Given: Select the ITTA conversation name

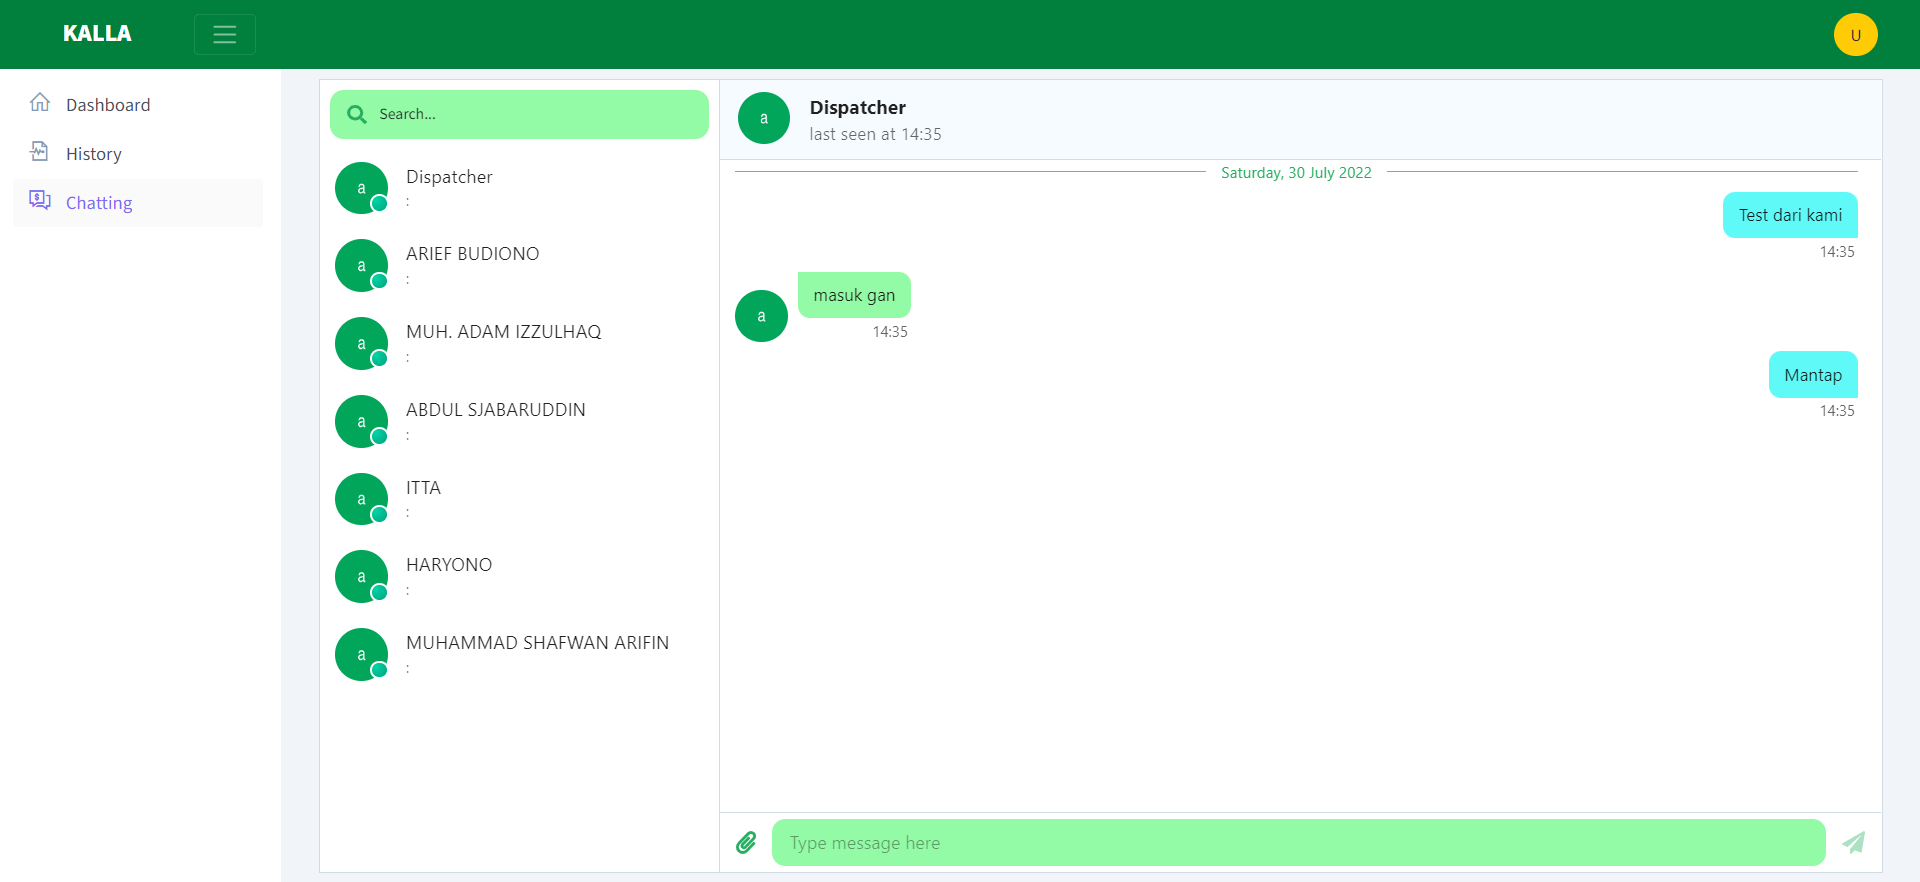Looking at the screenshot, I should coord(423,488).
